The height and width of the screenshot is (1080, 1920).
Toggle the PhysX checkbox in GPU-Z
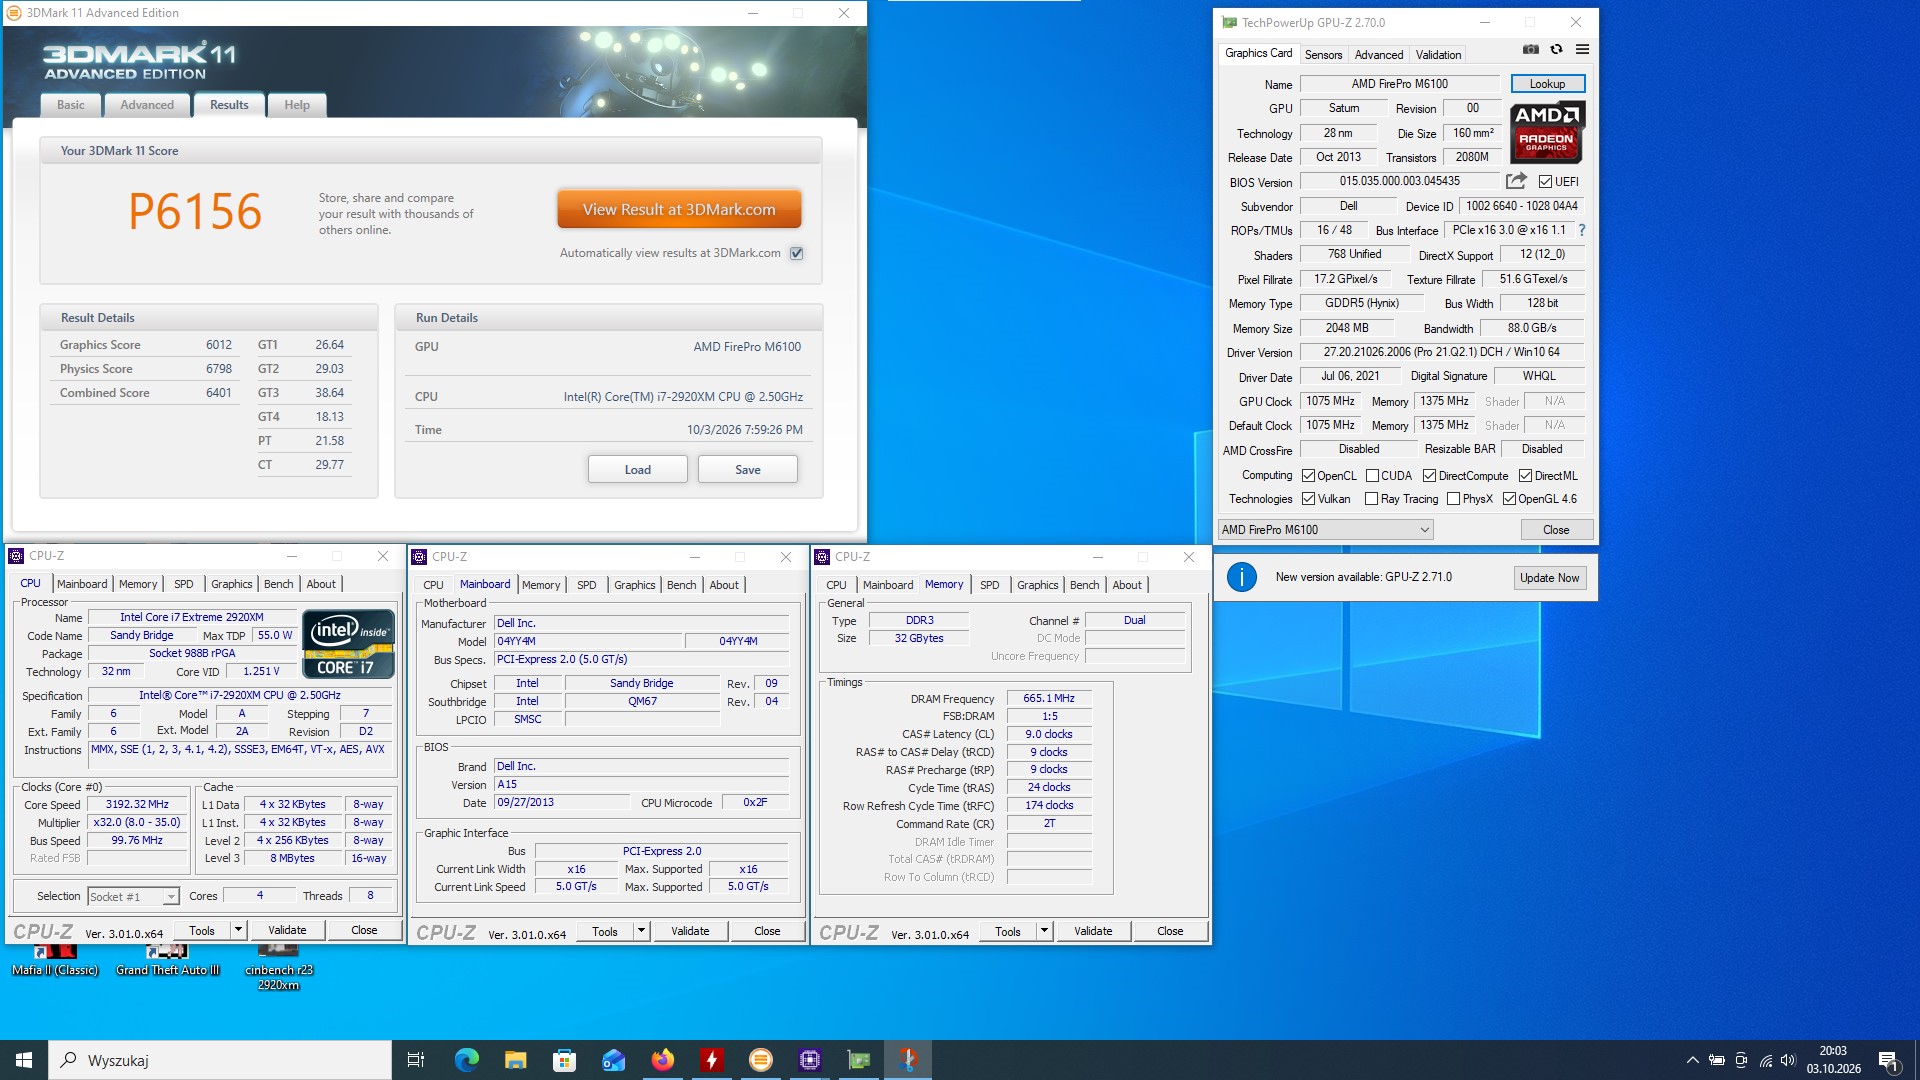click(1454, 499)
